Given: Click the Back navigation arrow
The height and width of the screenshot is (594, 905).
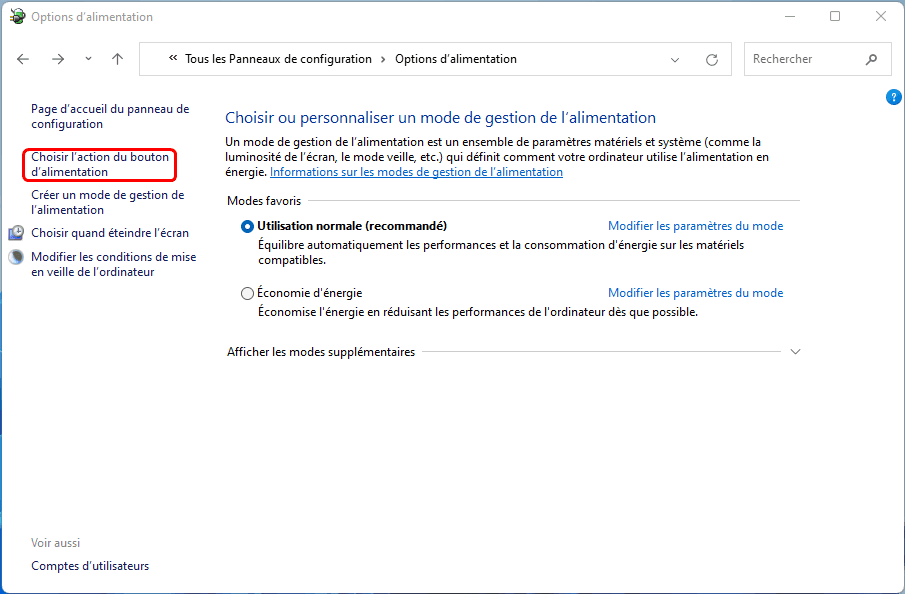Looking at the screenshot, I should (23, 59).
